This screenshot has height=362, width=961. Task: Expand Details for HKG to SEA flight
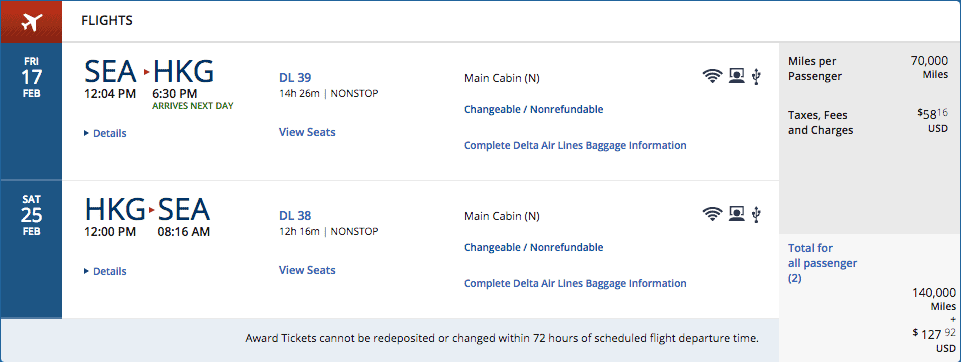point(105,271)
